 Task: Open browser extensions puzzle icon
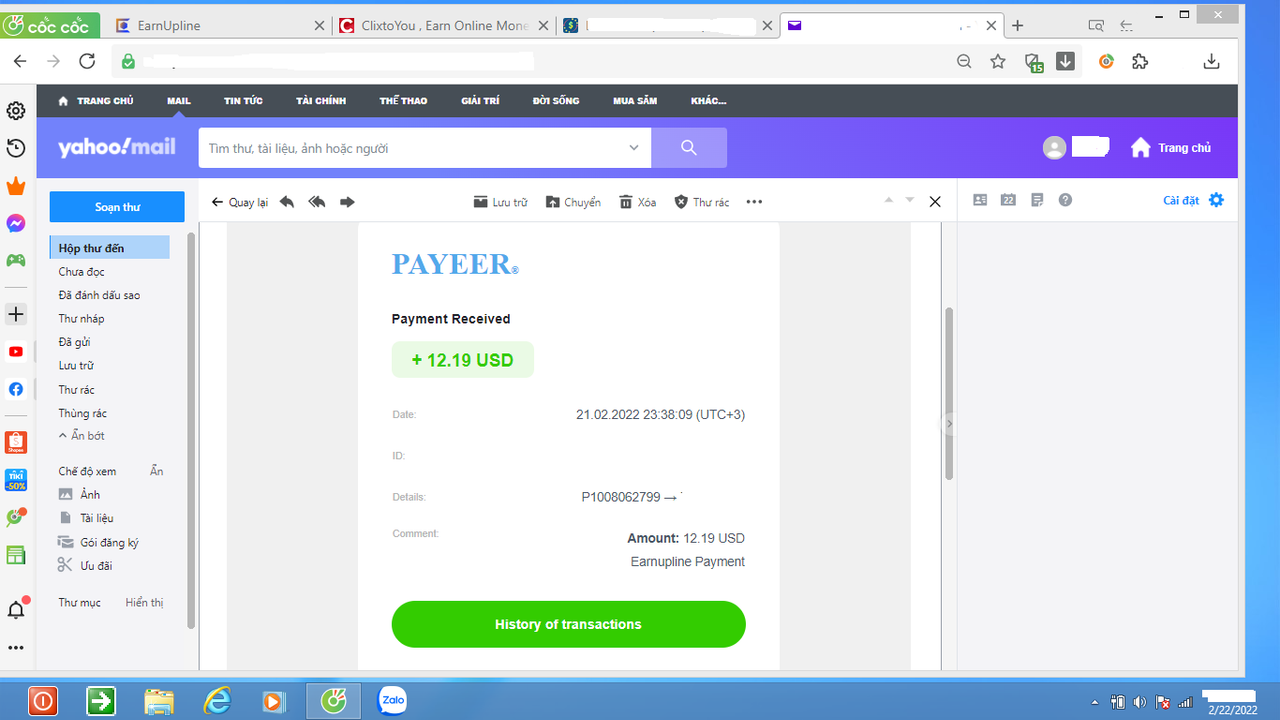point(1140,62)
